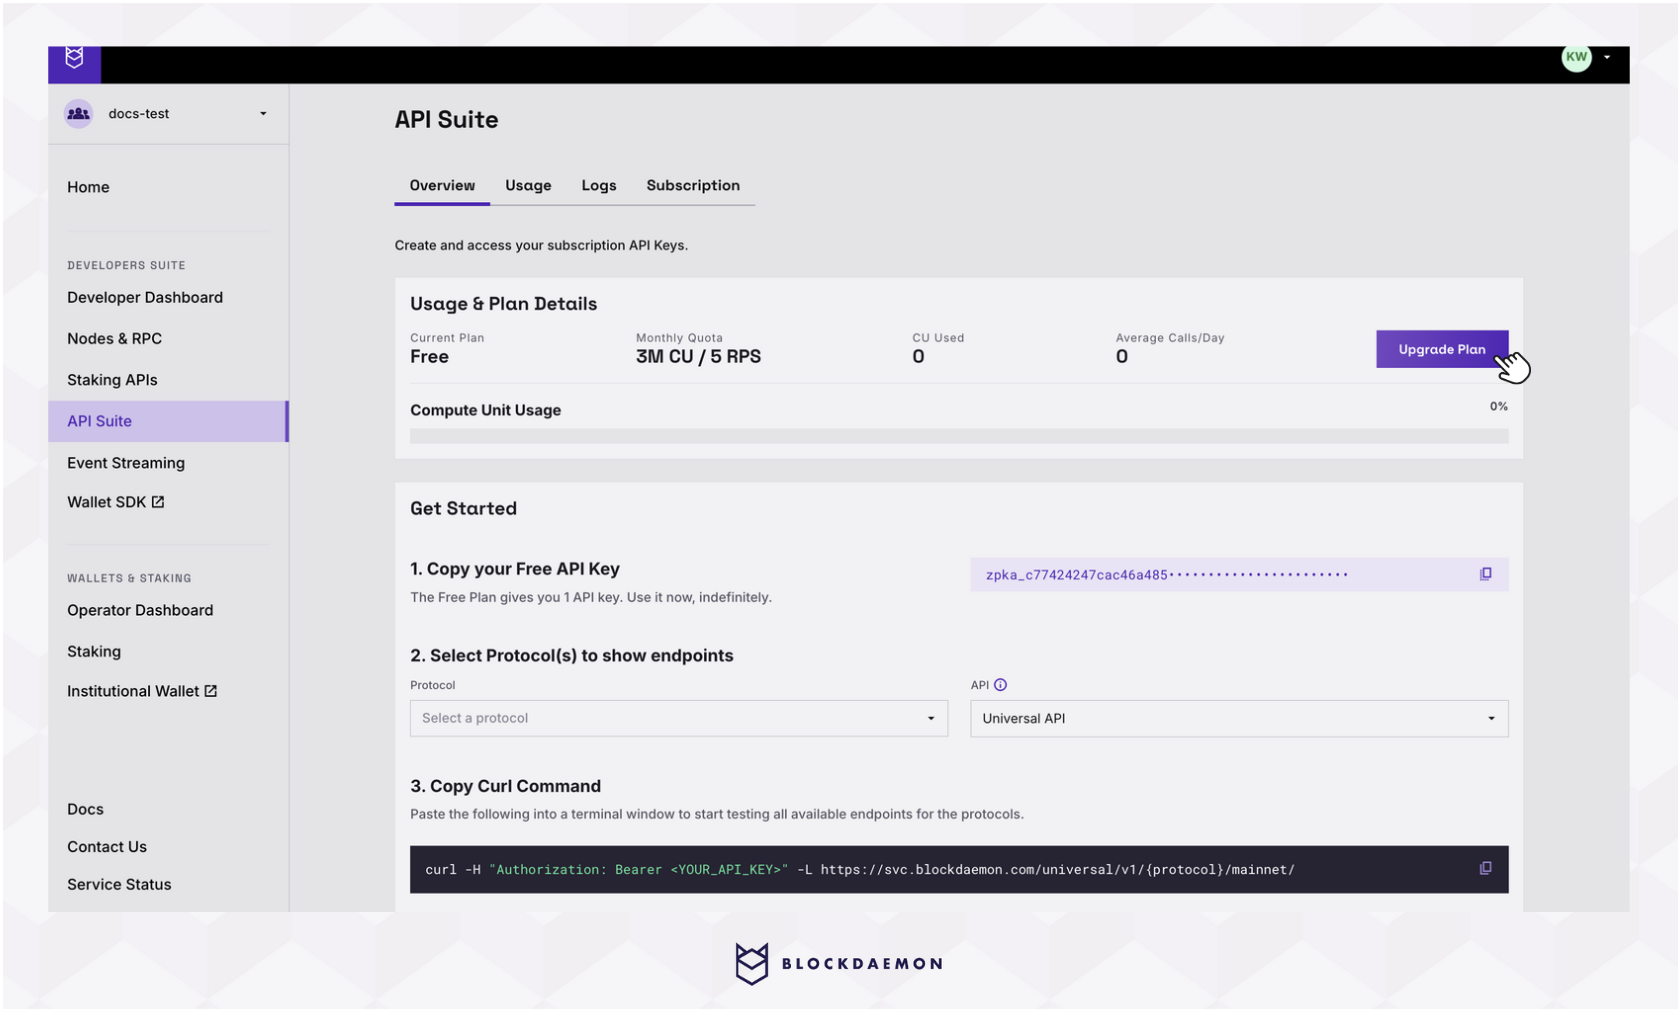Viewport: 1678px width, 1010px height.
Task: Check Service Status
Action: 119,885
